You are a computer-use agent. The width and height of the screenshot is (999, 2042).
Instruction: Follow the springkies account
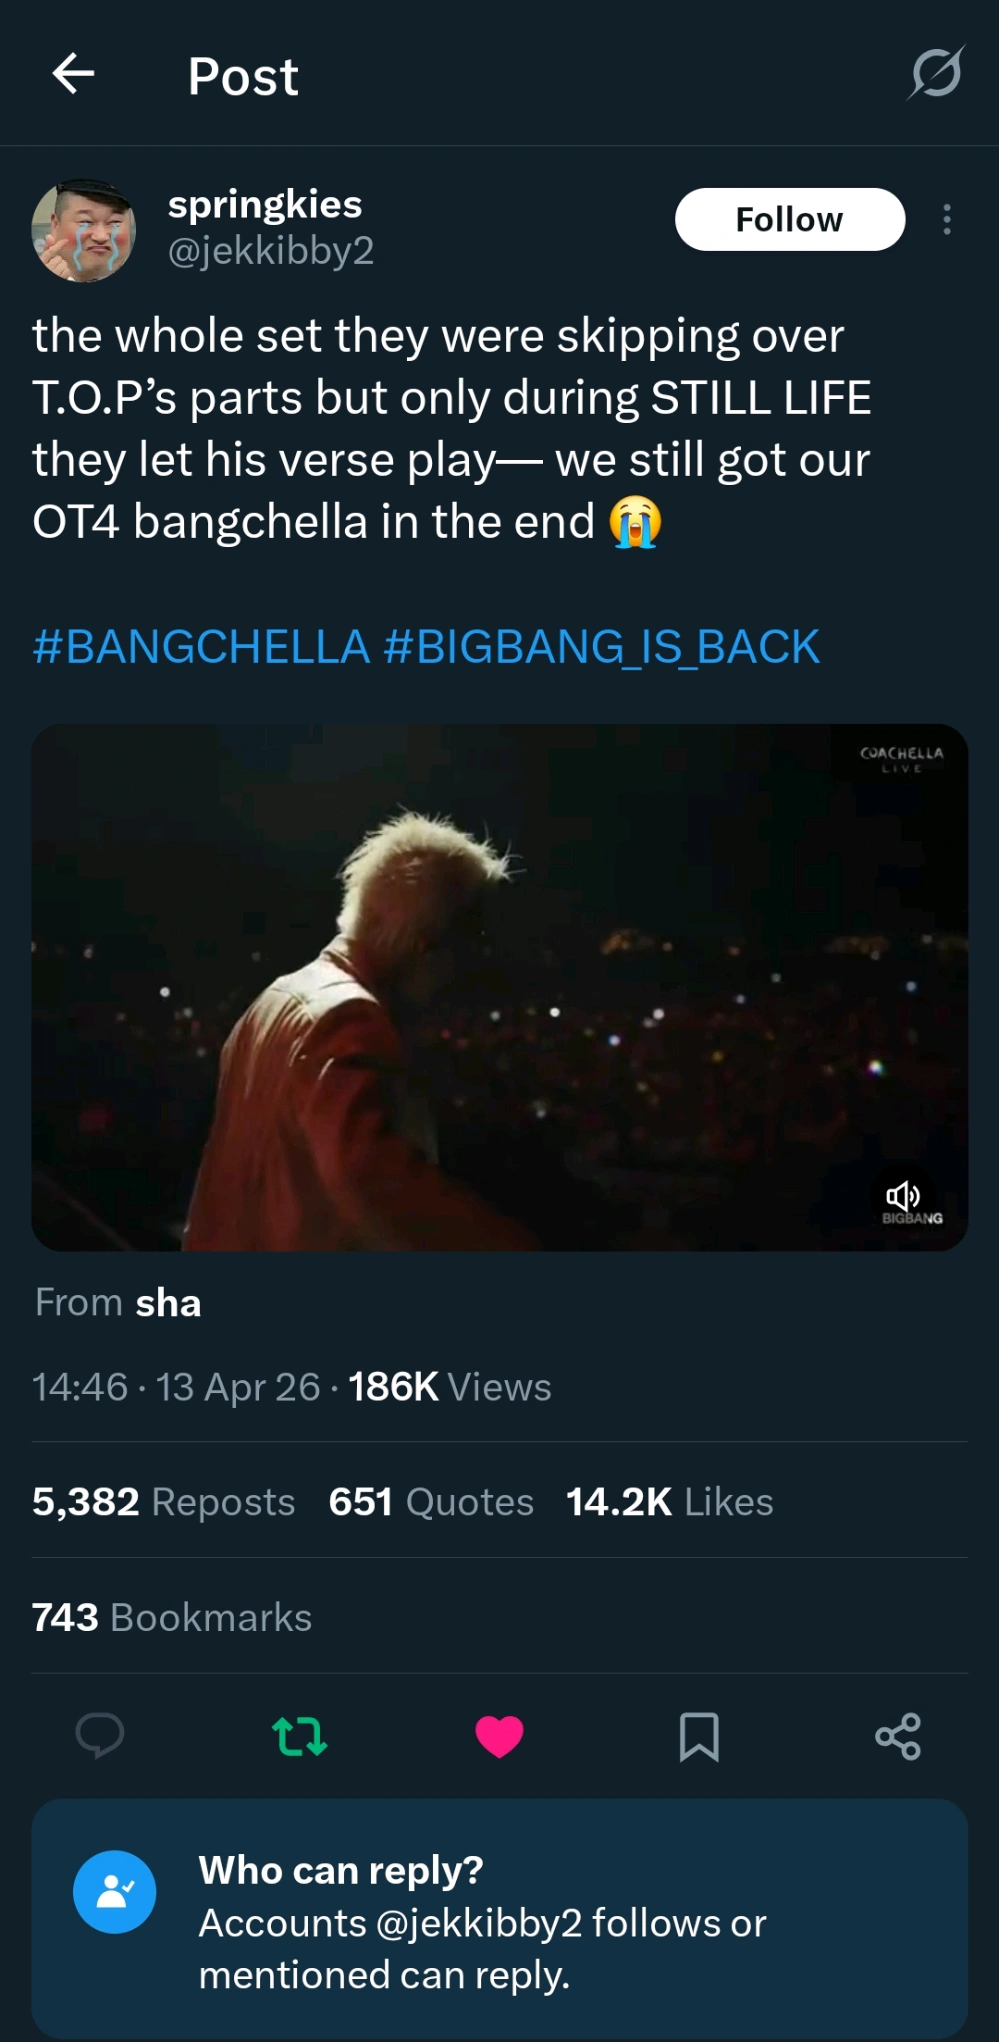tap(789, 220)
